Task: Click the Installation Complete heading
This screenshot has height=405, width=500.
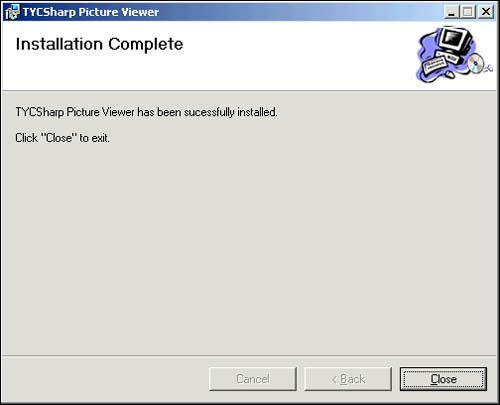Action: click(99, 44)
